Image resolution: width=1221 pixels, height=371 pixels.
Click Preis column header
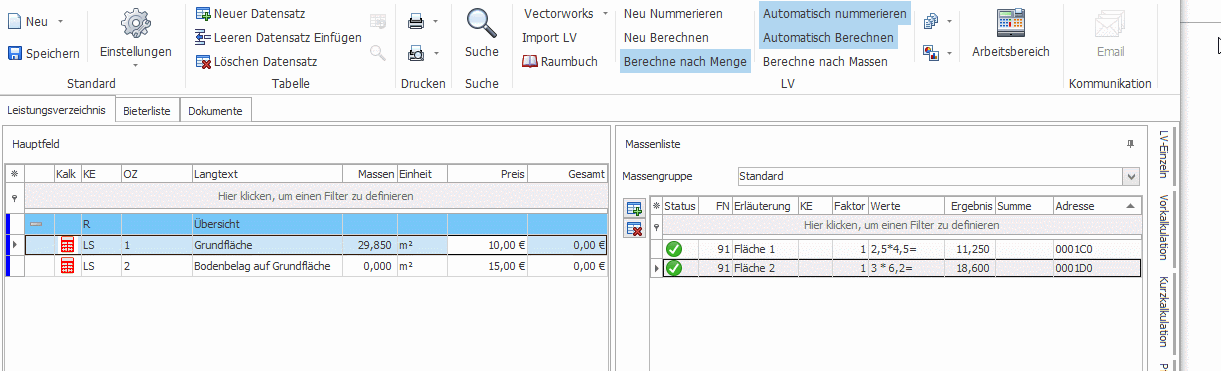487,174
